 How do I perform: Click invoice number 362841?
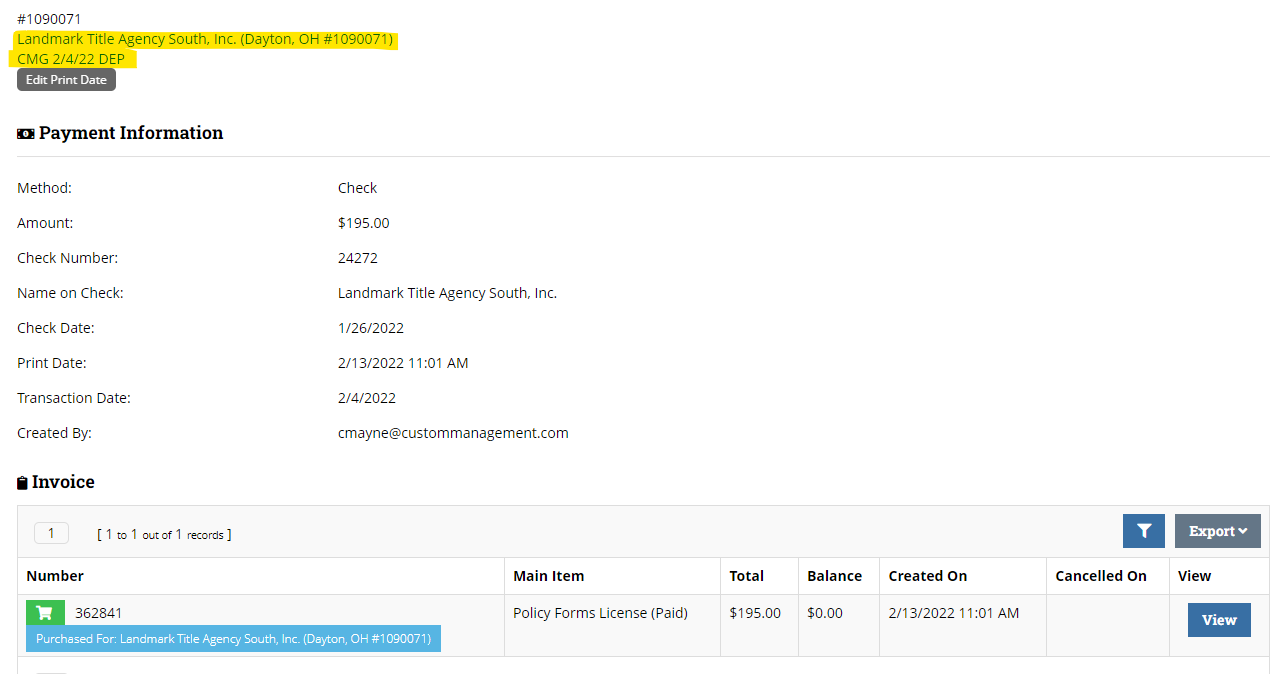[99, 613]
